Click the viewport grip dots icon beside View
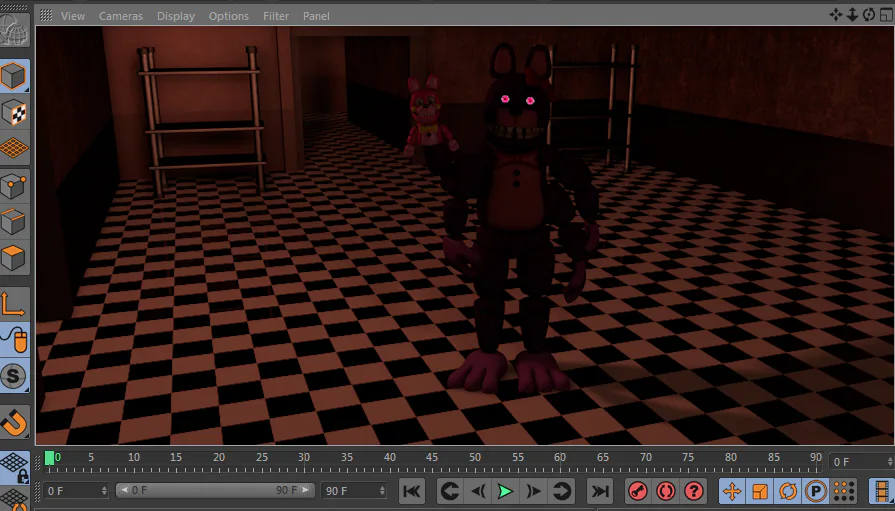The height and width of the screenshot is (511, 895). point(46,15)
